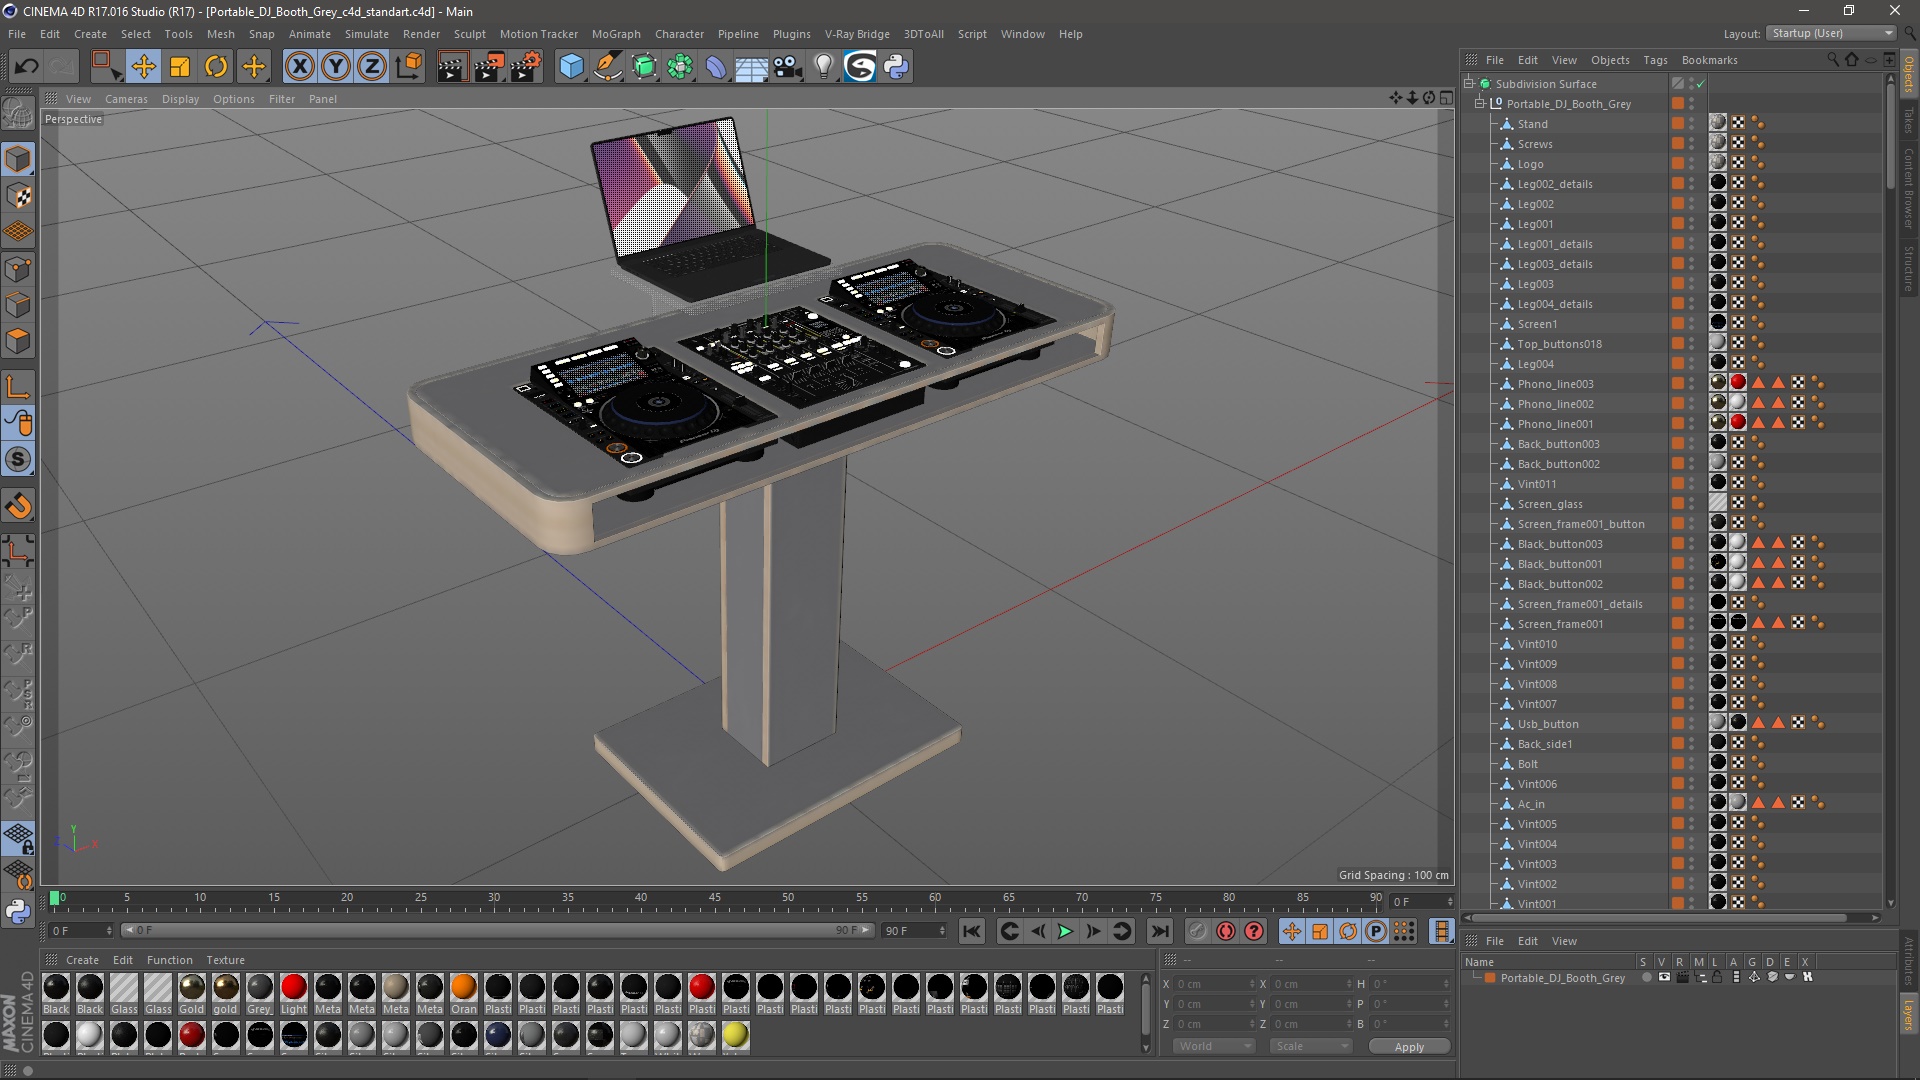
Task: Add a Subdivision Surface generator icon
Action: [645, 67]
